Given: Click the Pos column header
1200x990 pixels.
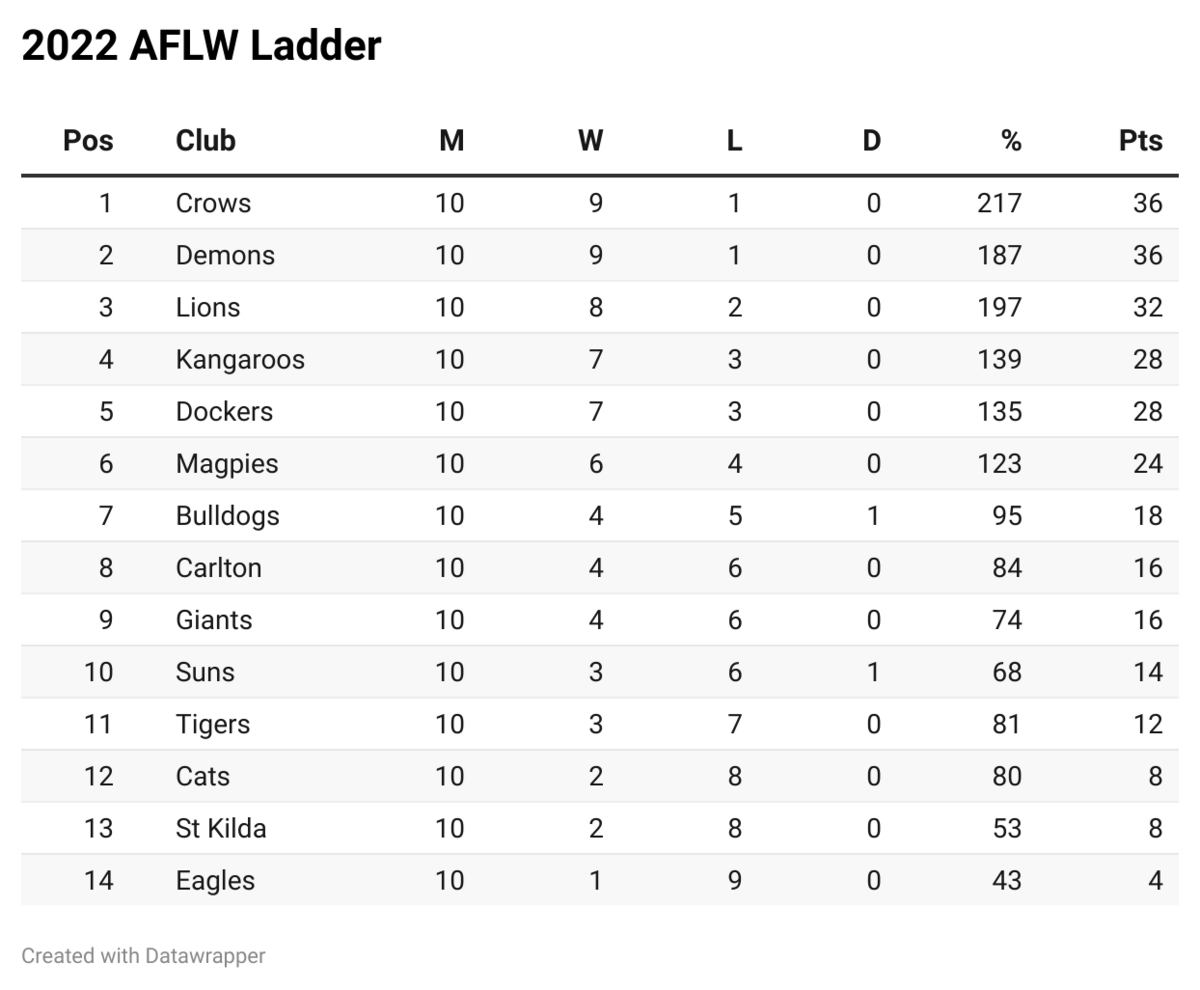Looking at the screenshot, I should click(x=88, y=141).
